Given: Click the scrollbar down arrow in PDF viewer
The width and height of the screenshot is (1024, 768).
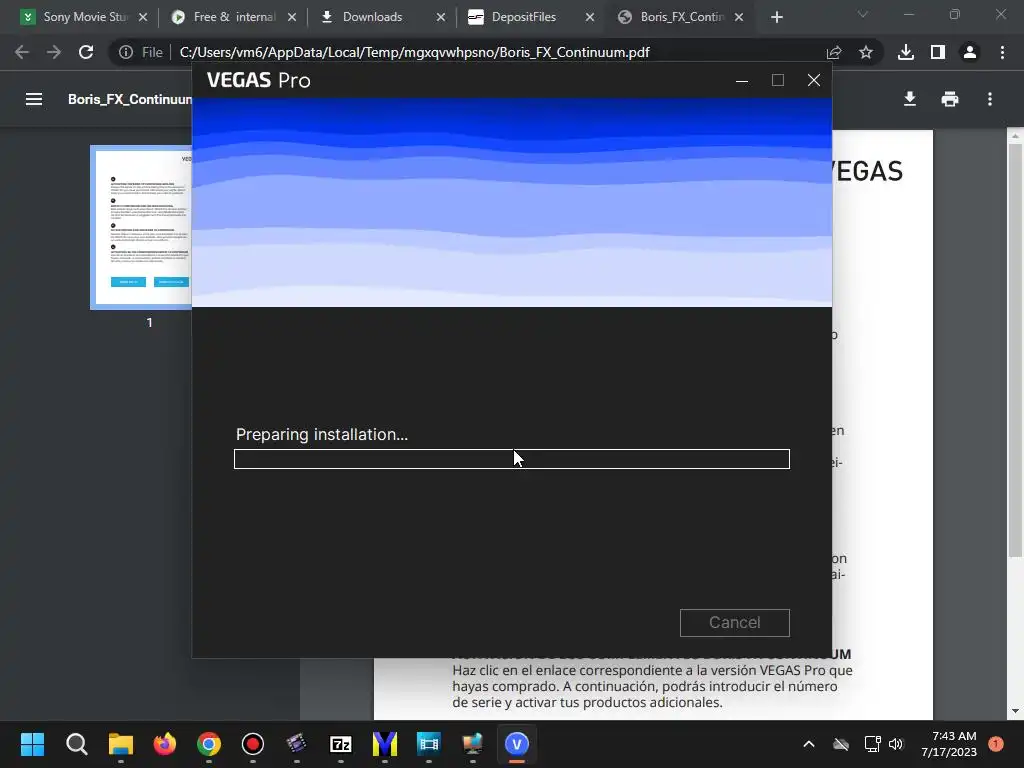Looking at the screenshot, I should pyautogui.click(x=1015, y=711).
